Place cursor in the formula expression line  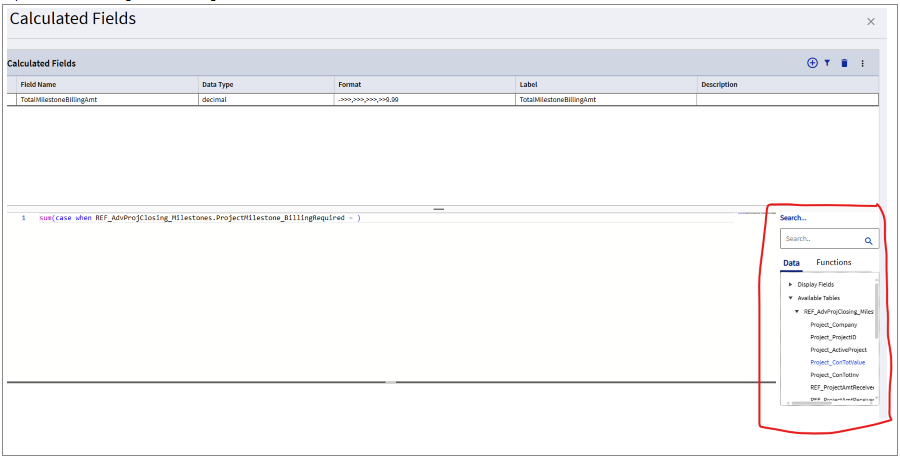tap(200, 218)
